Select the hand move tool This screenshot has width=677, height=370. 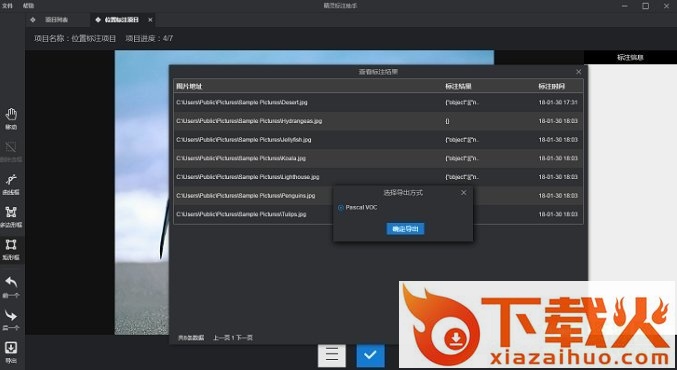click(x=11, y=119)
